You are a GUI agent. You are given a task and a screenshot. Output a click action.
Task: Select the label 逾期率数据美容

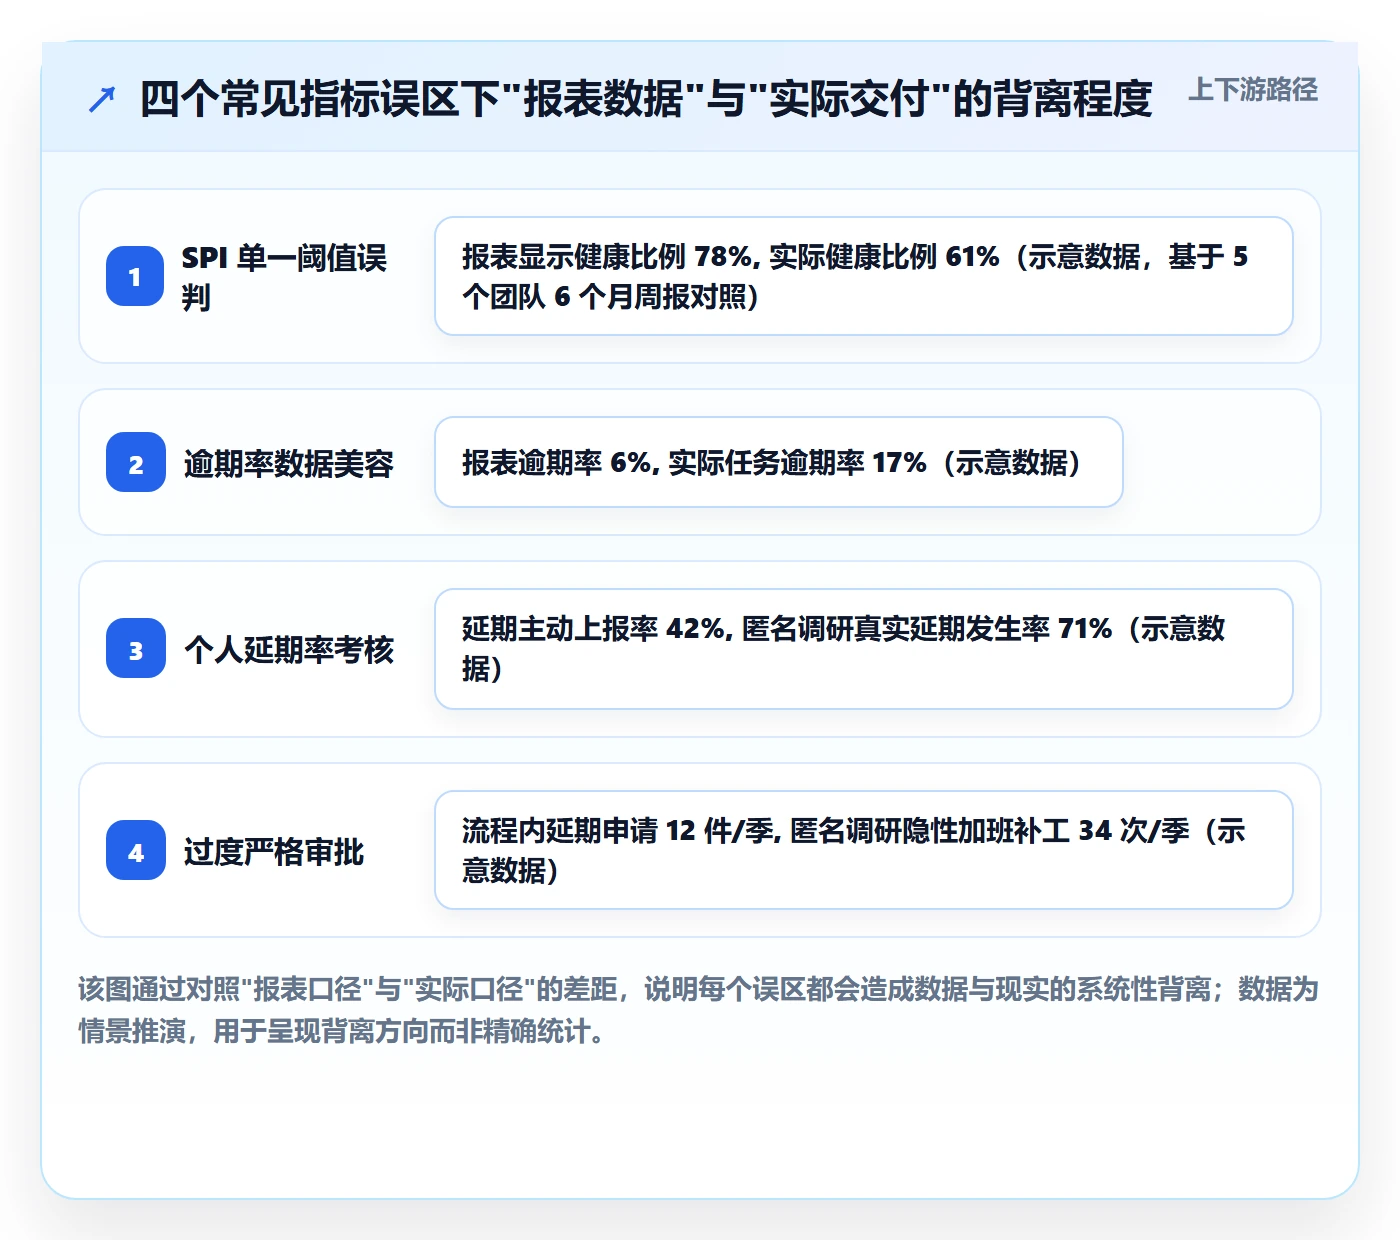288,463
